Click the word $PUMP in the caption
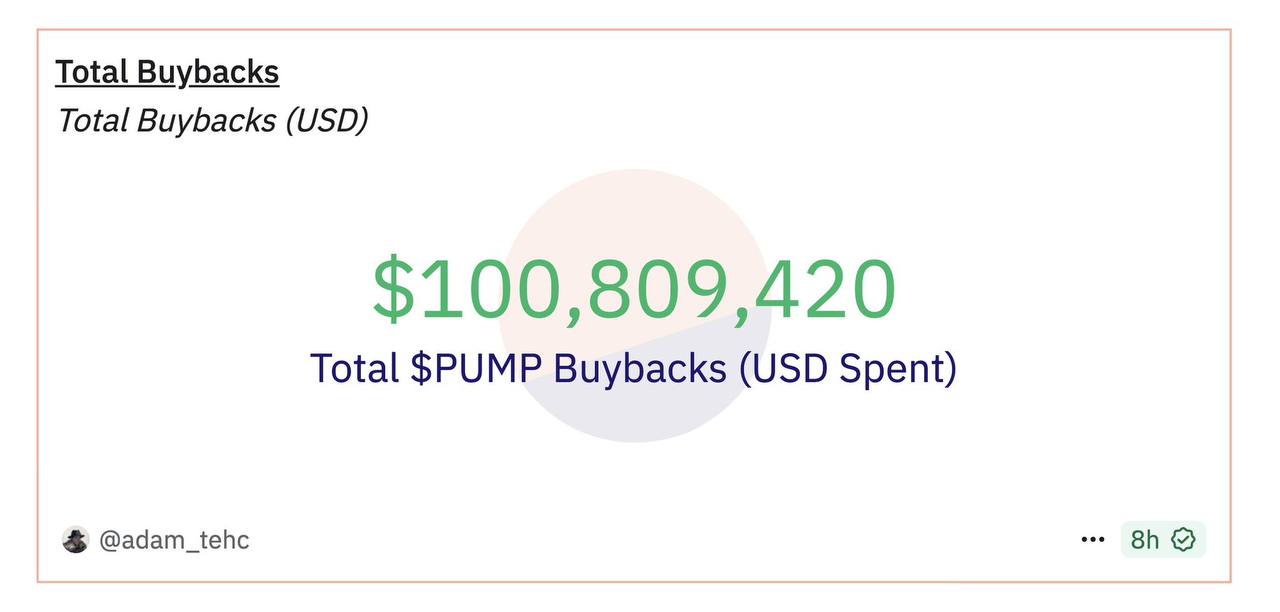The height and width of the screenshot is (612, 1280). (x=477, y=369)
